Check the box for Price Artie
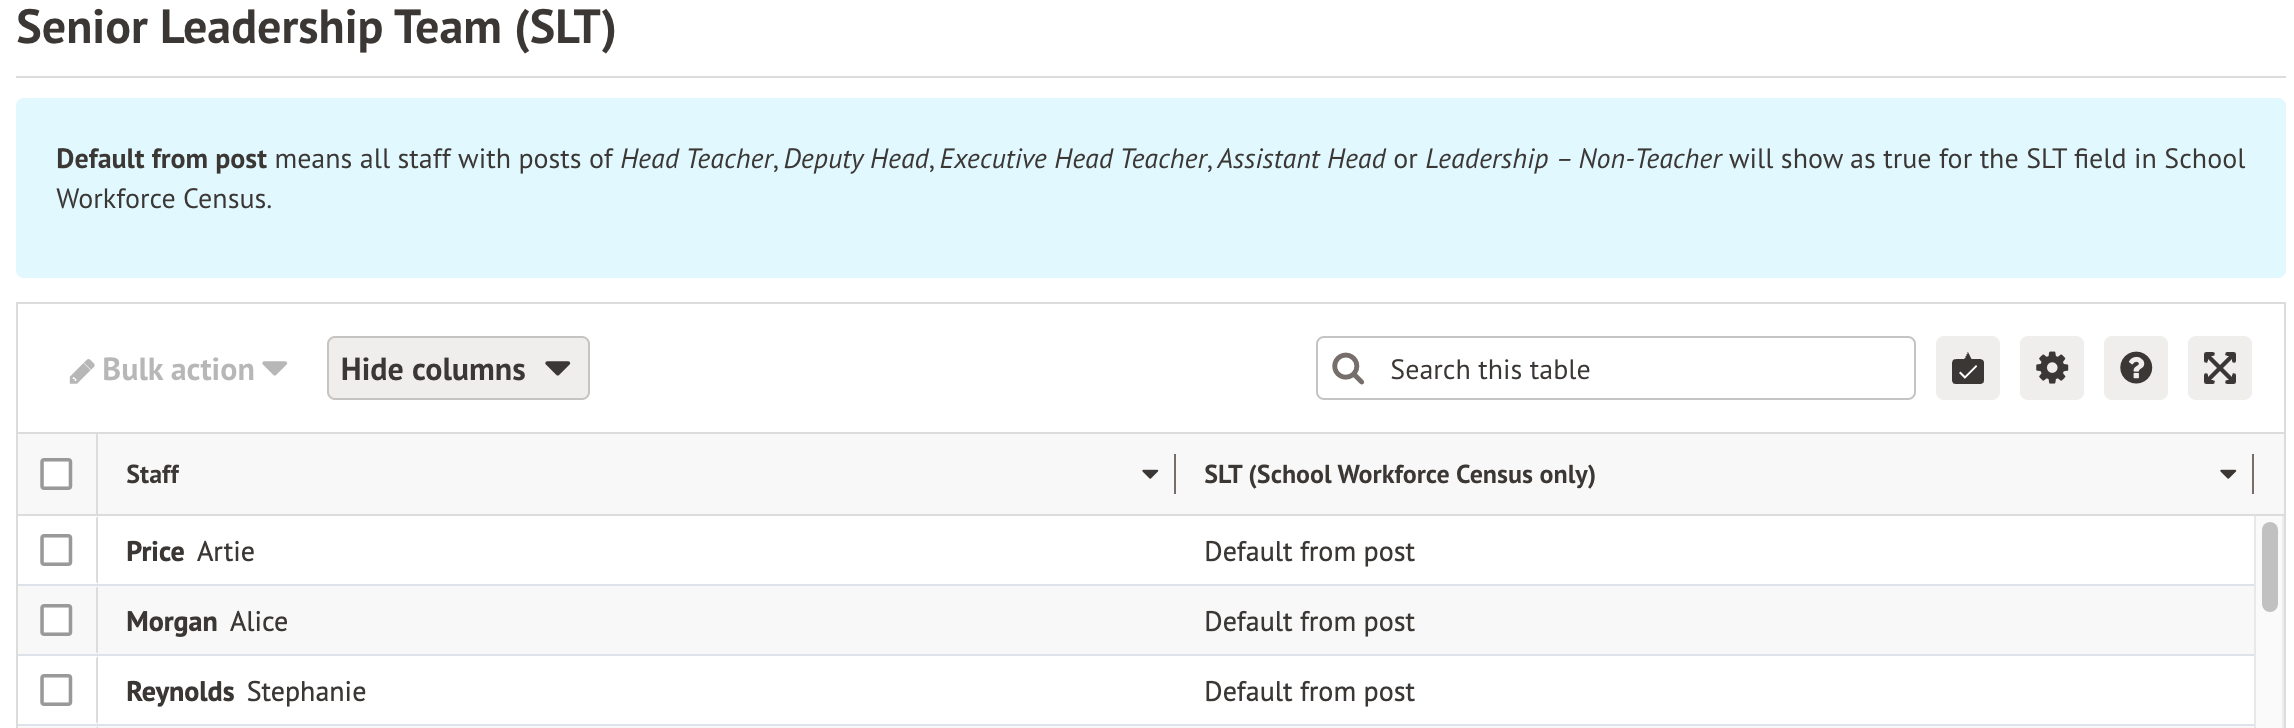Viewport: 2294px width, 728px height. point(56,550)
